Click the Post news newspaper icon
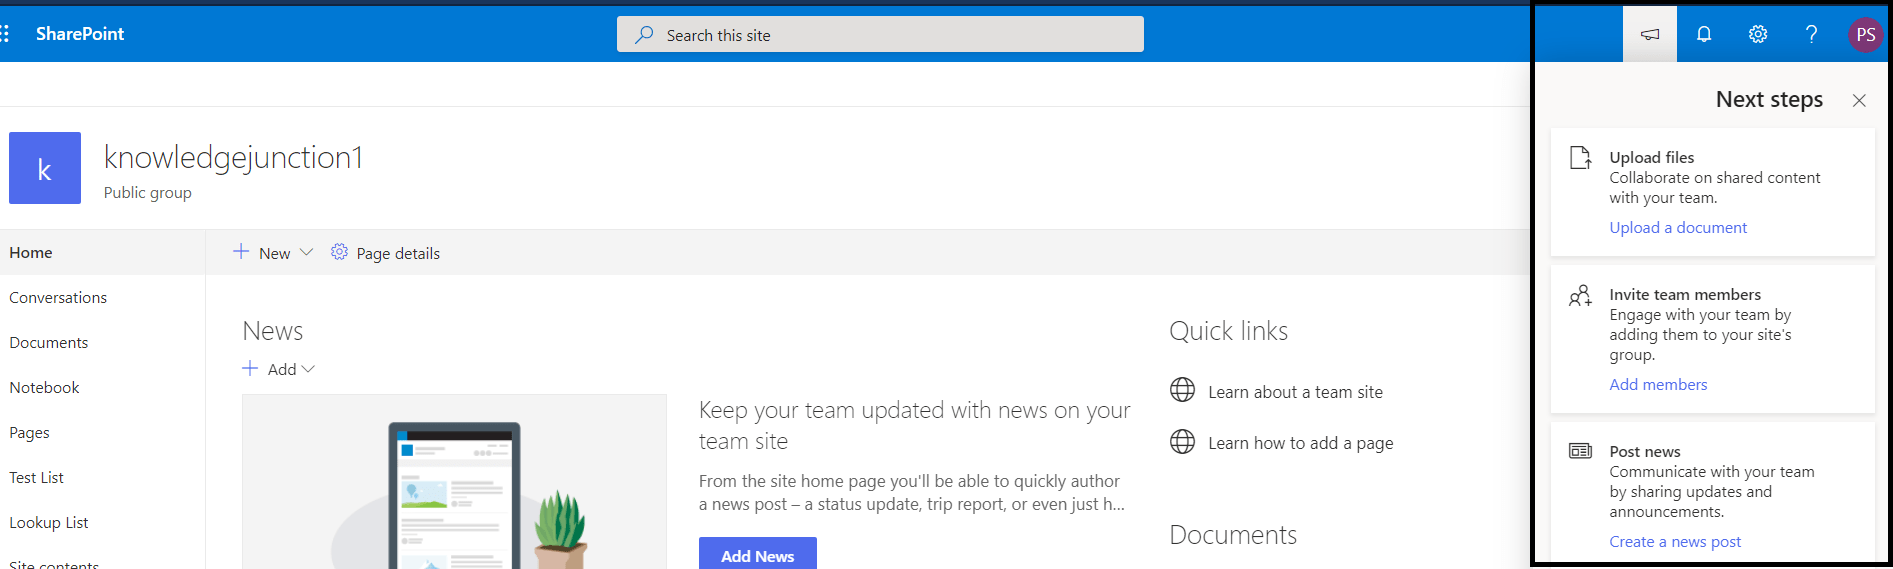 [x=1580, y=451]
